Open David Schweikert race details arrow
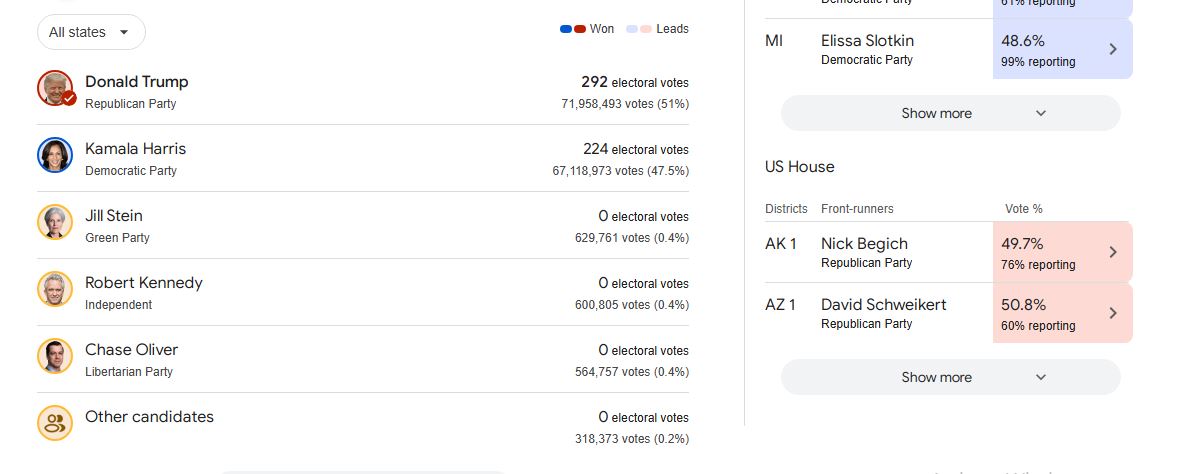Image resolution: width=1192 pixels, height=474 pixels. coord(1113,313)
